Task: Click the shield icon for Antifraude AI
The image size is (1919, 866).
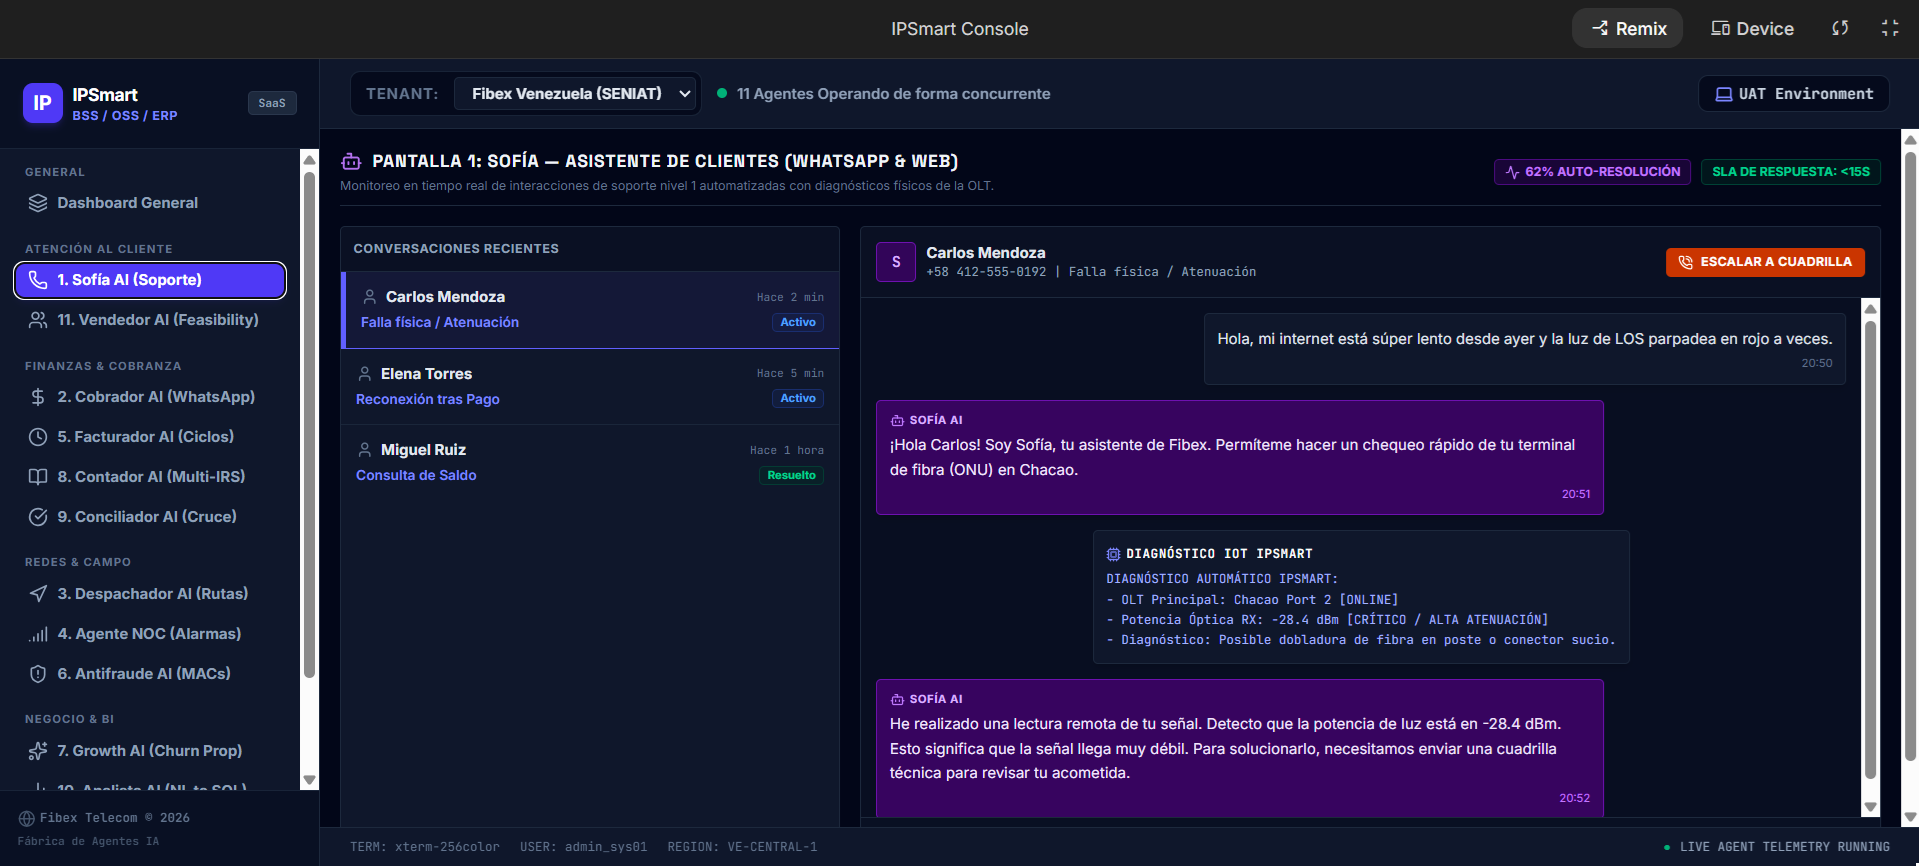Action: coord(38,674)
